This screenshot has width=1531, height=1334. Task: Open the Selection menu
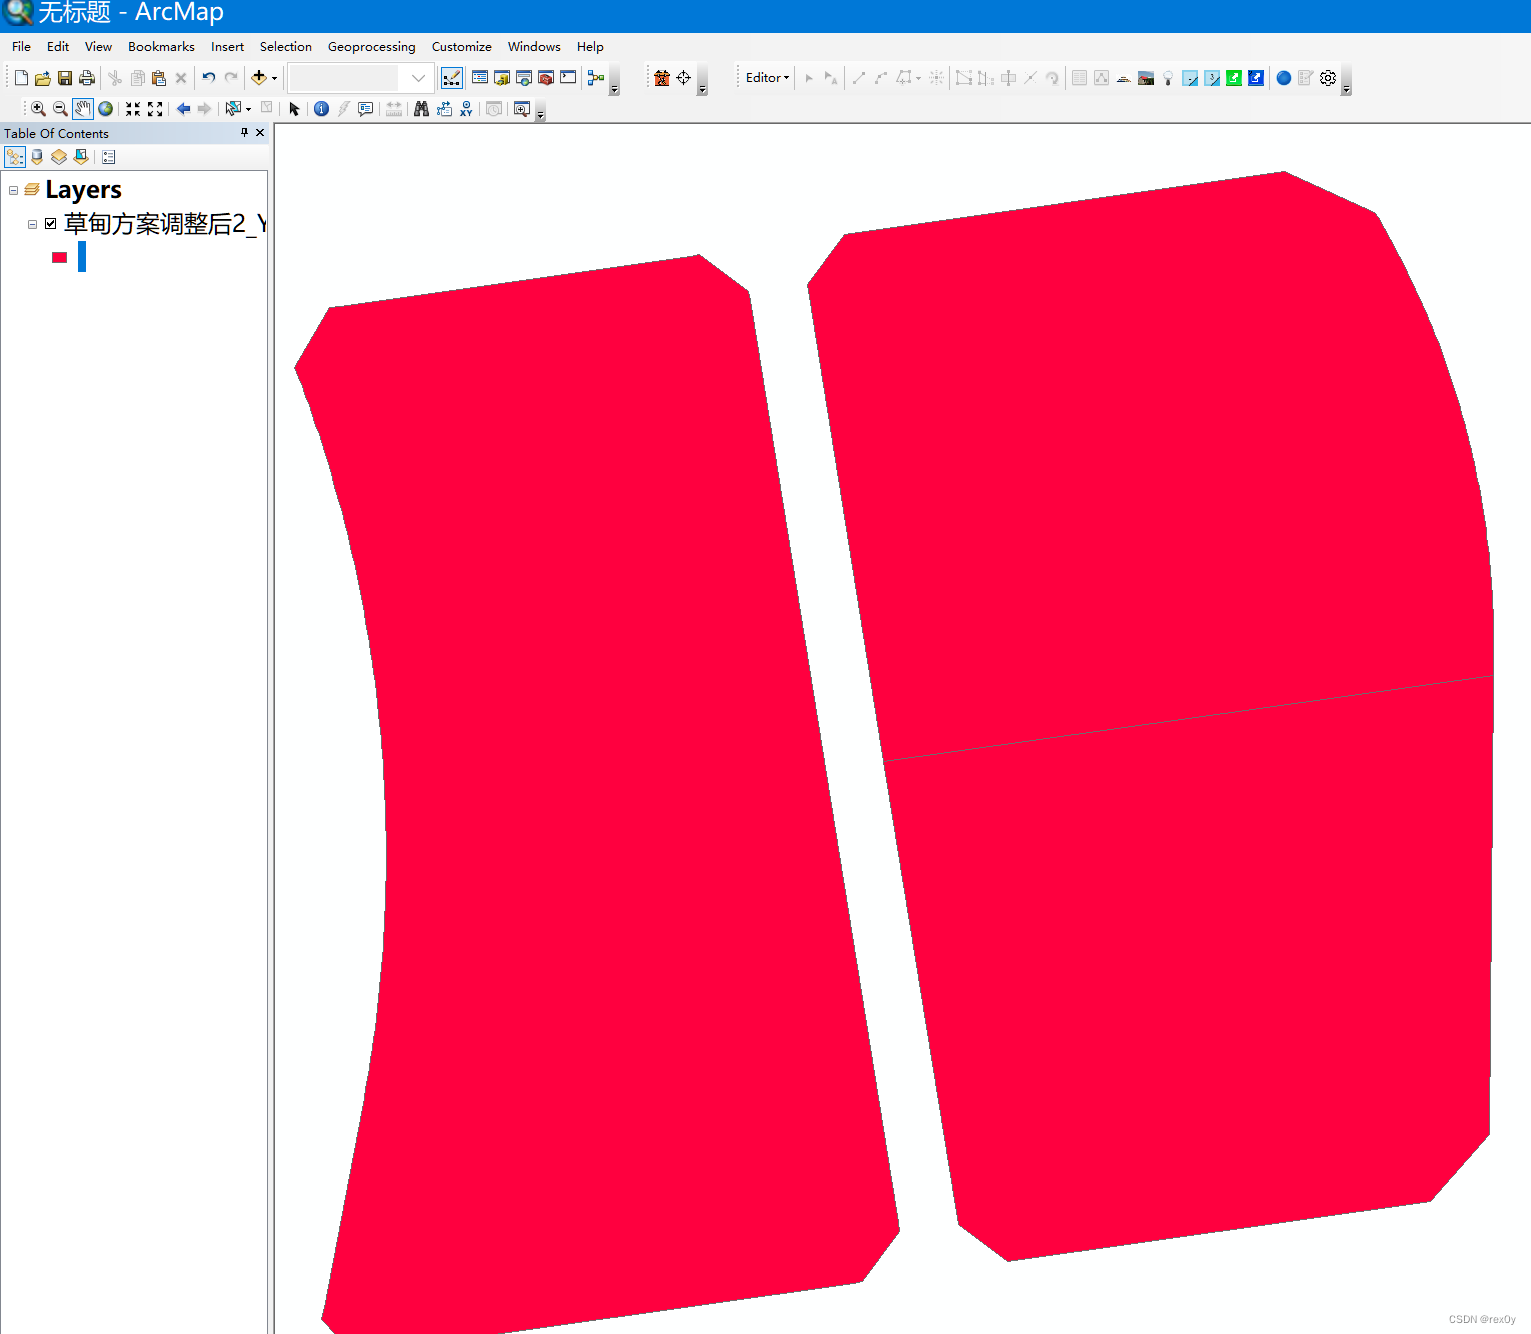285,47
